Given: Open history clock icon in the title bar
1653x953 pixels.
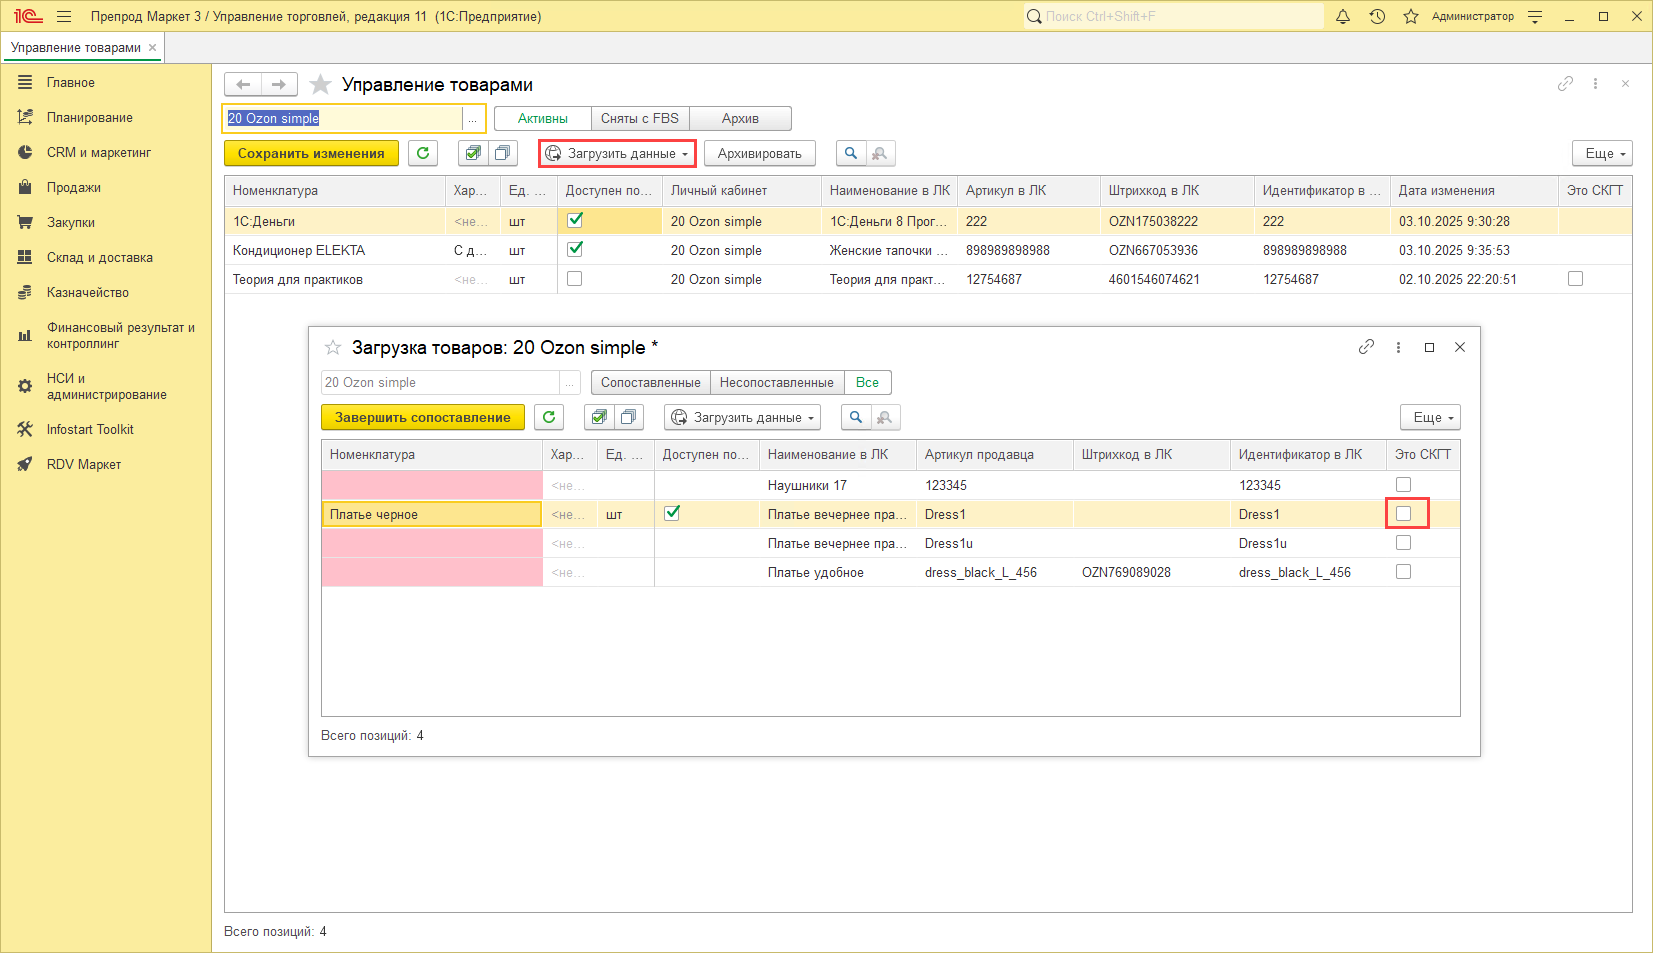Looking at the screenshot, I should tap(1377, 17).
